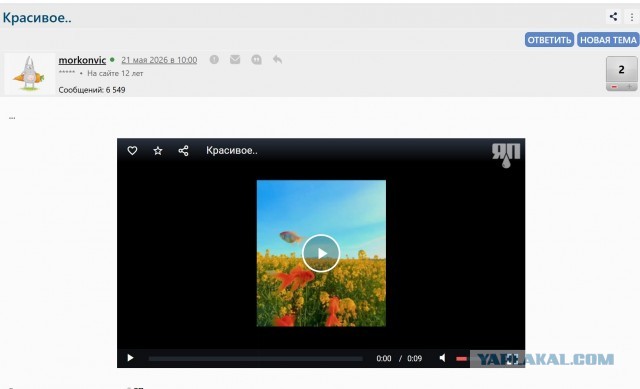Click the report post exclamation icon
640x389 pixels.
coord(214,60)
